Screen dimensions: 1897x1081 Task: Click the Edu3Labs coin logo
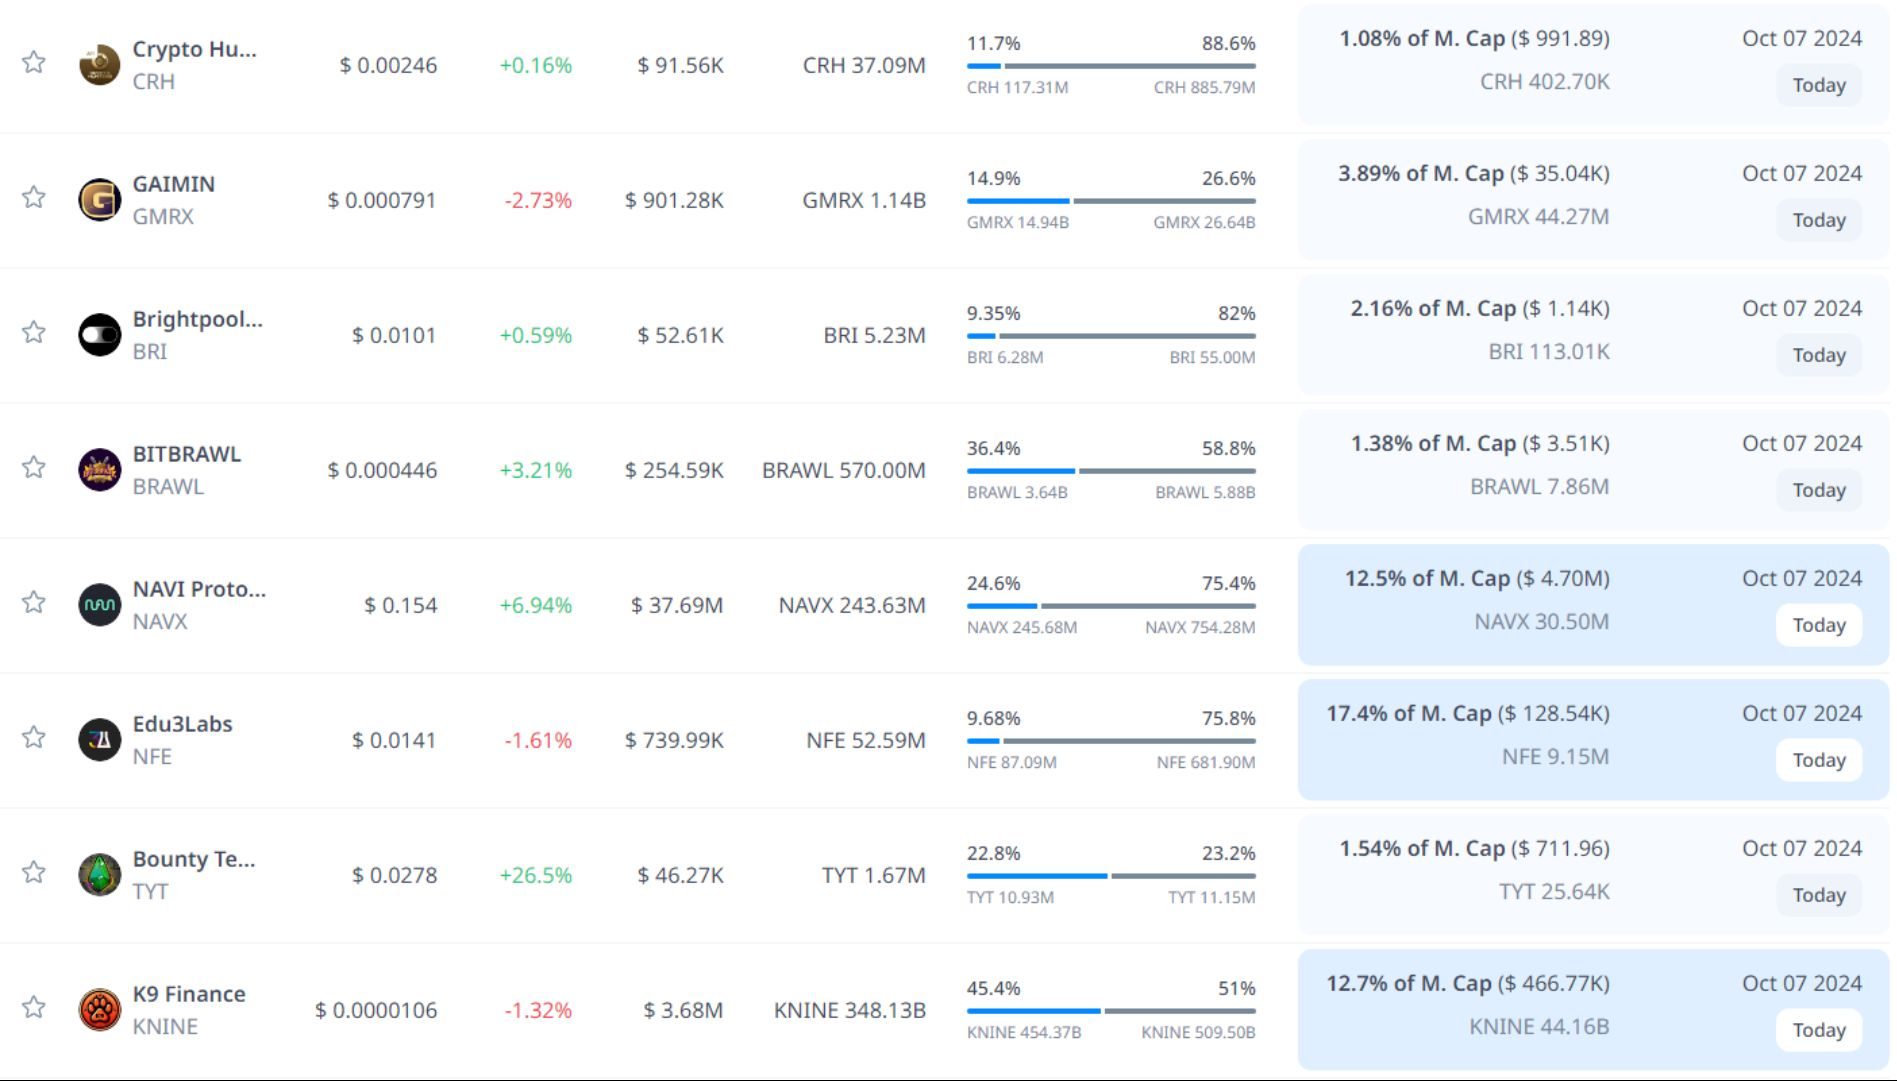(99, 740)
